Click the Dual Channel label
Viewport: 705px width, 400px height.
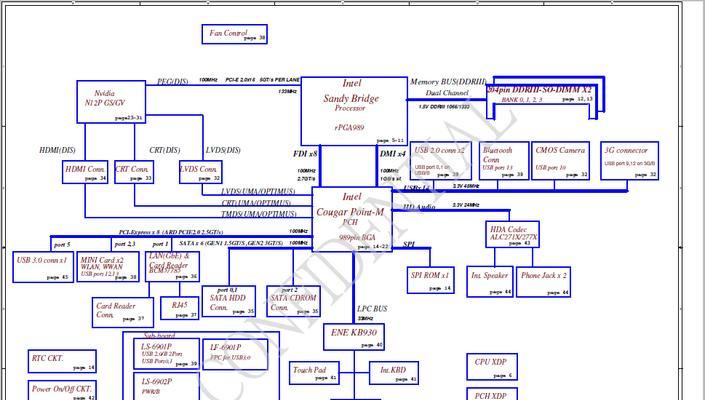coord(447,93)
